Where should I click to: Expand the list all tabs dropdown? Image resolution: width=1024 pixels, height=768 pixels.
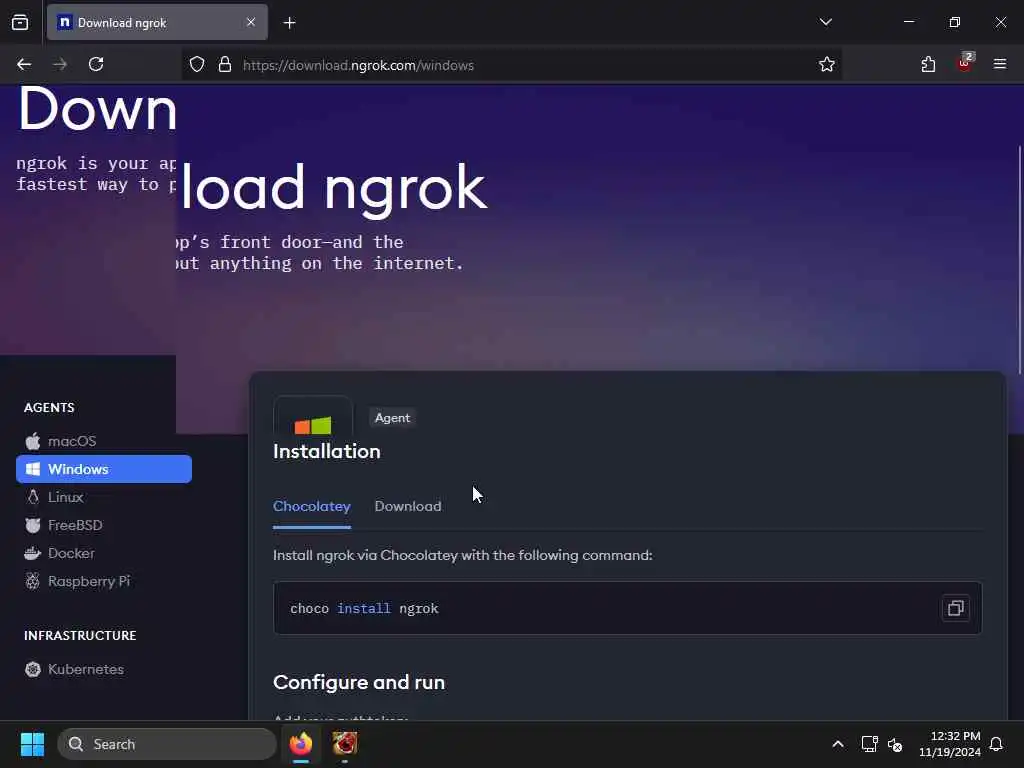[x=825, y=22]
